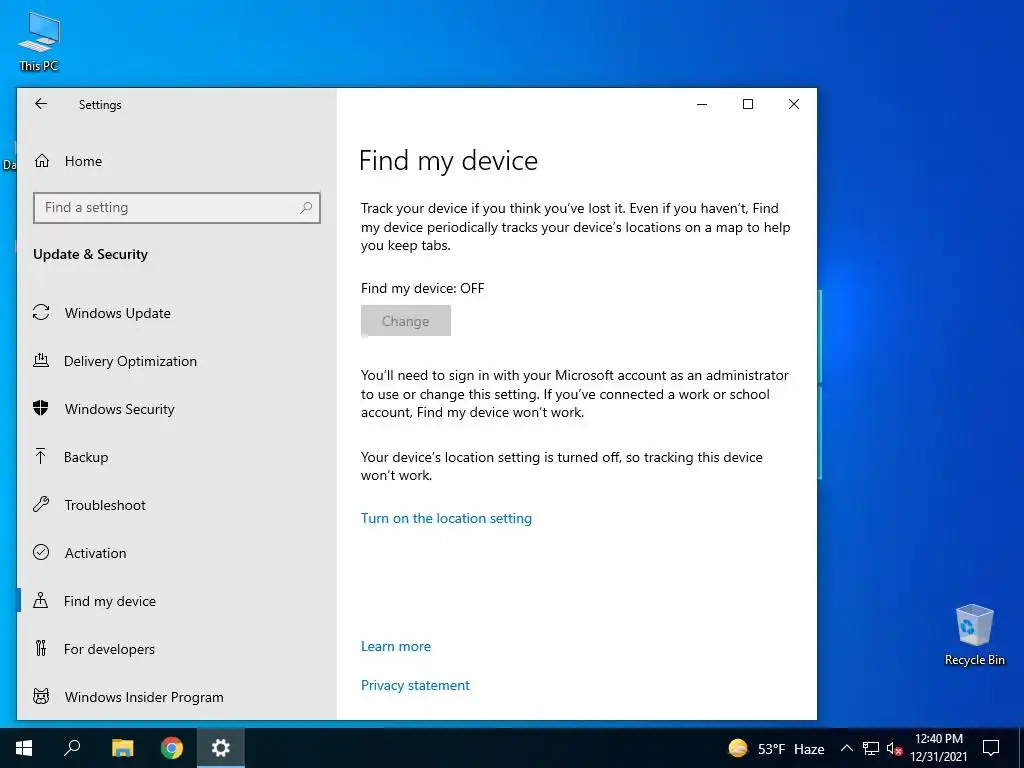
Task: Select This PC desktop icon
Action: click(x=39, y=42)
